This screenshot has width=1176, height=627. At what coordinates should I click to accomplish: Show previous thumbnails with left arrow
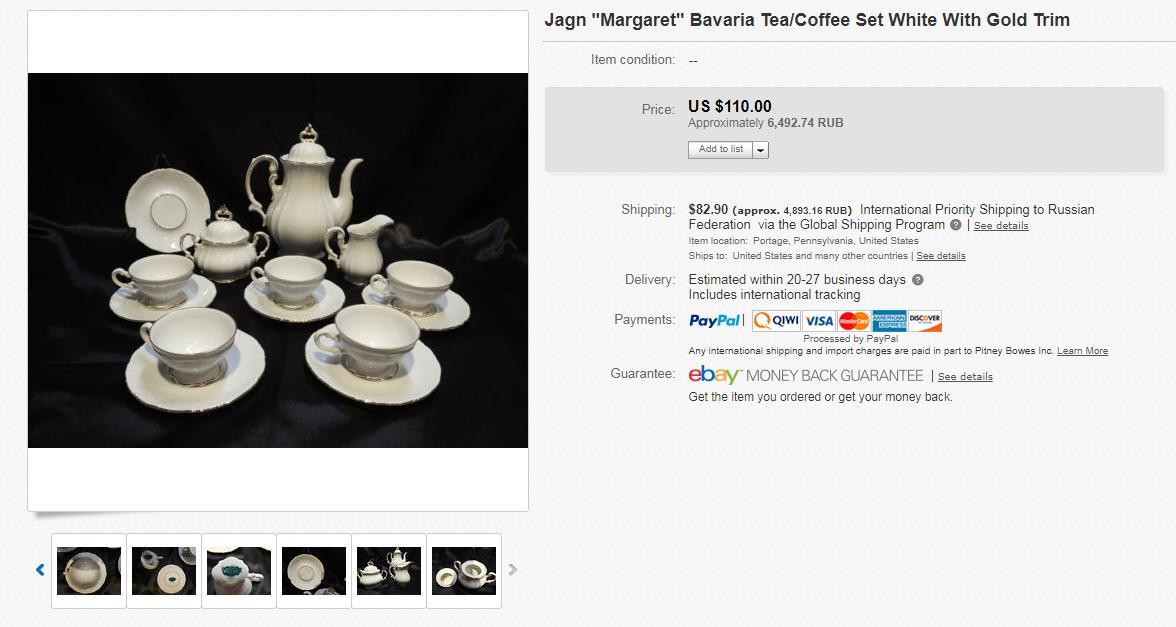[x=40, y=570]
